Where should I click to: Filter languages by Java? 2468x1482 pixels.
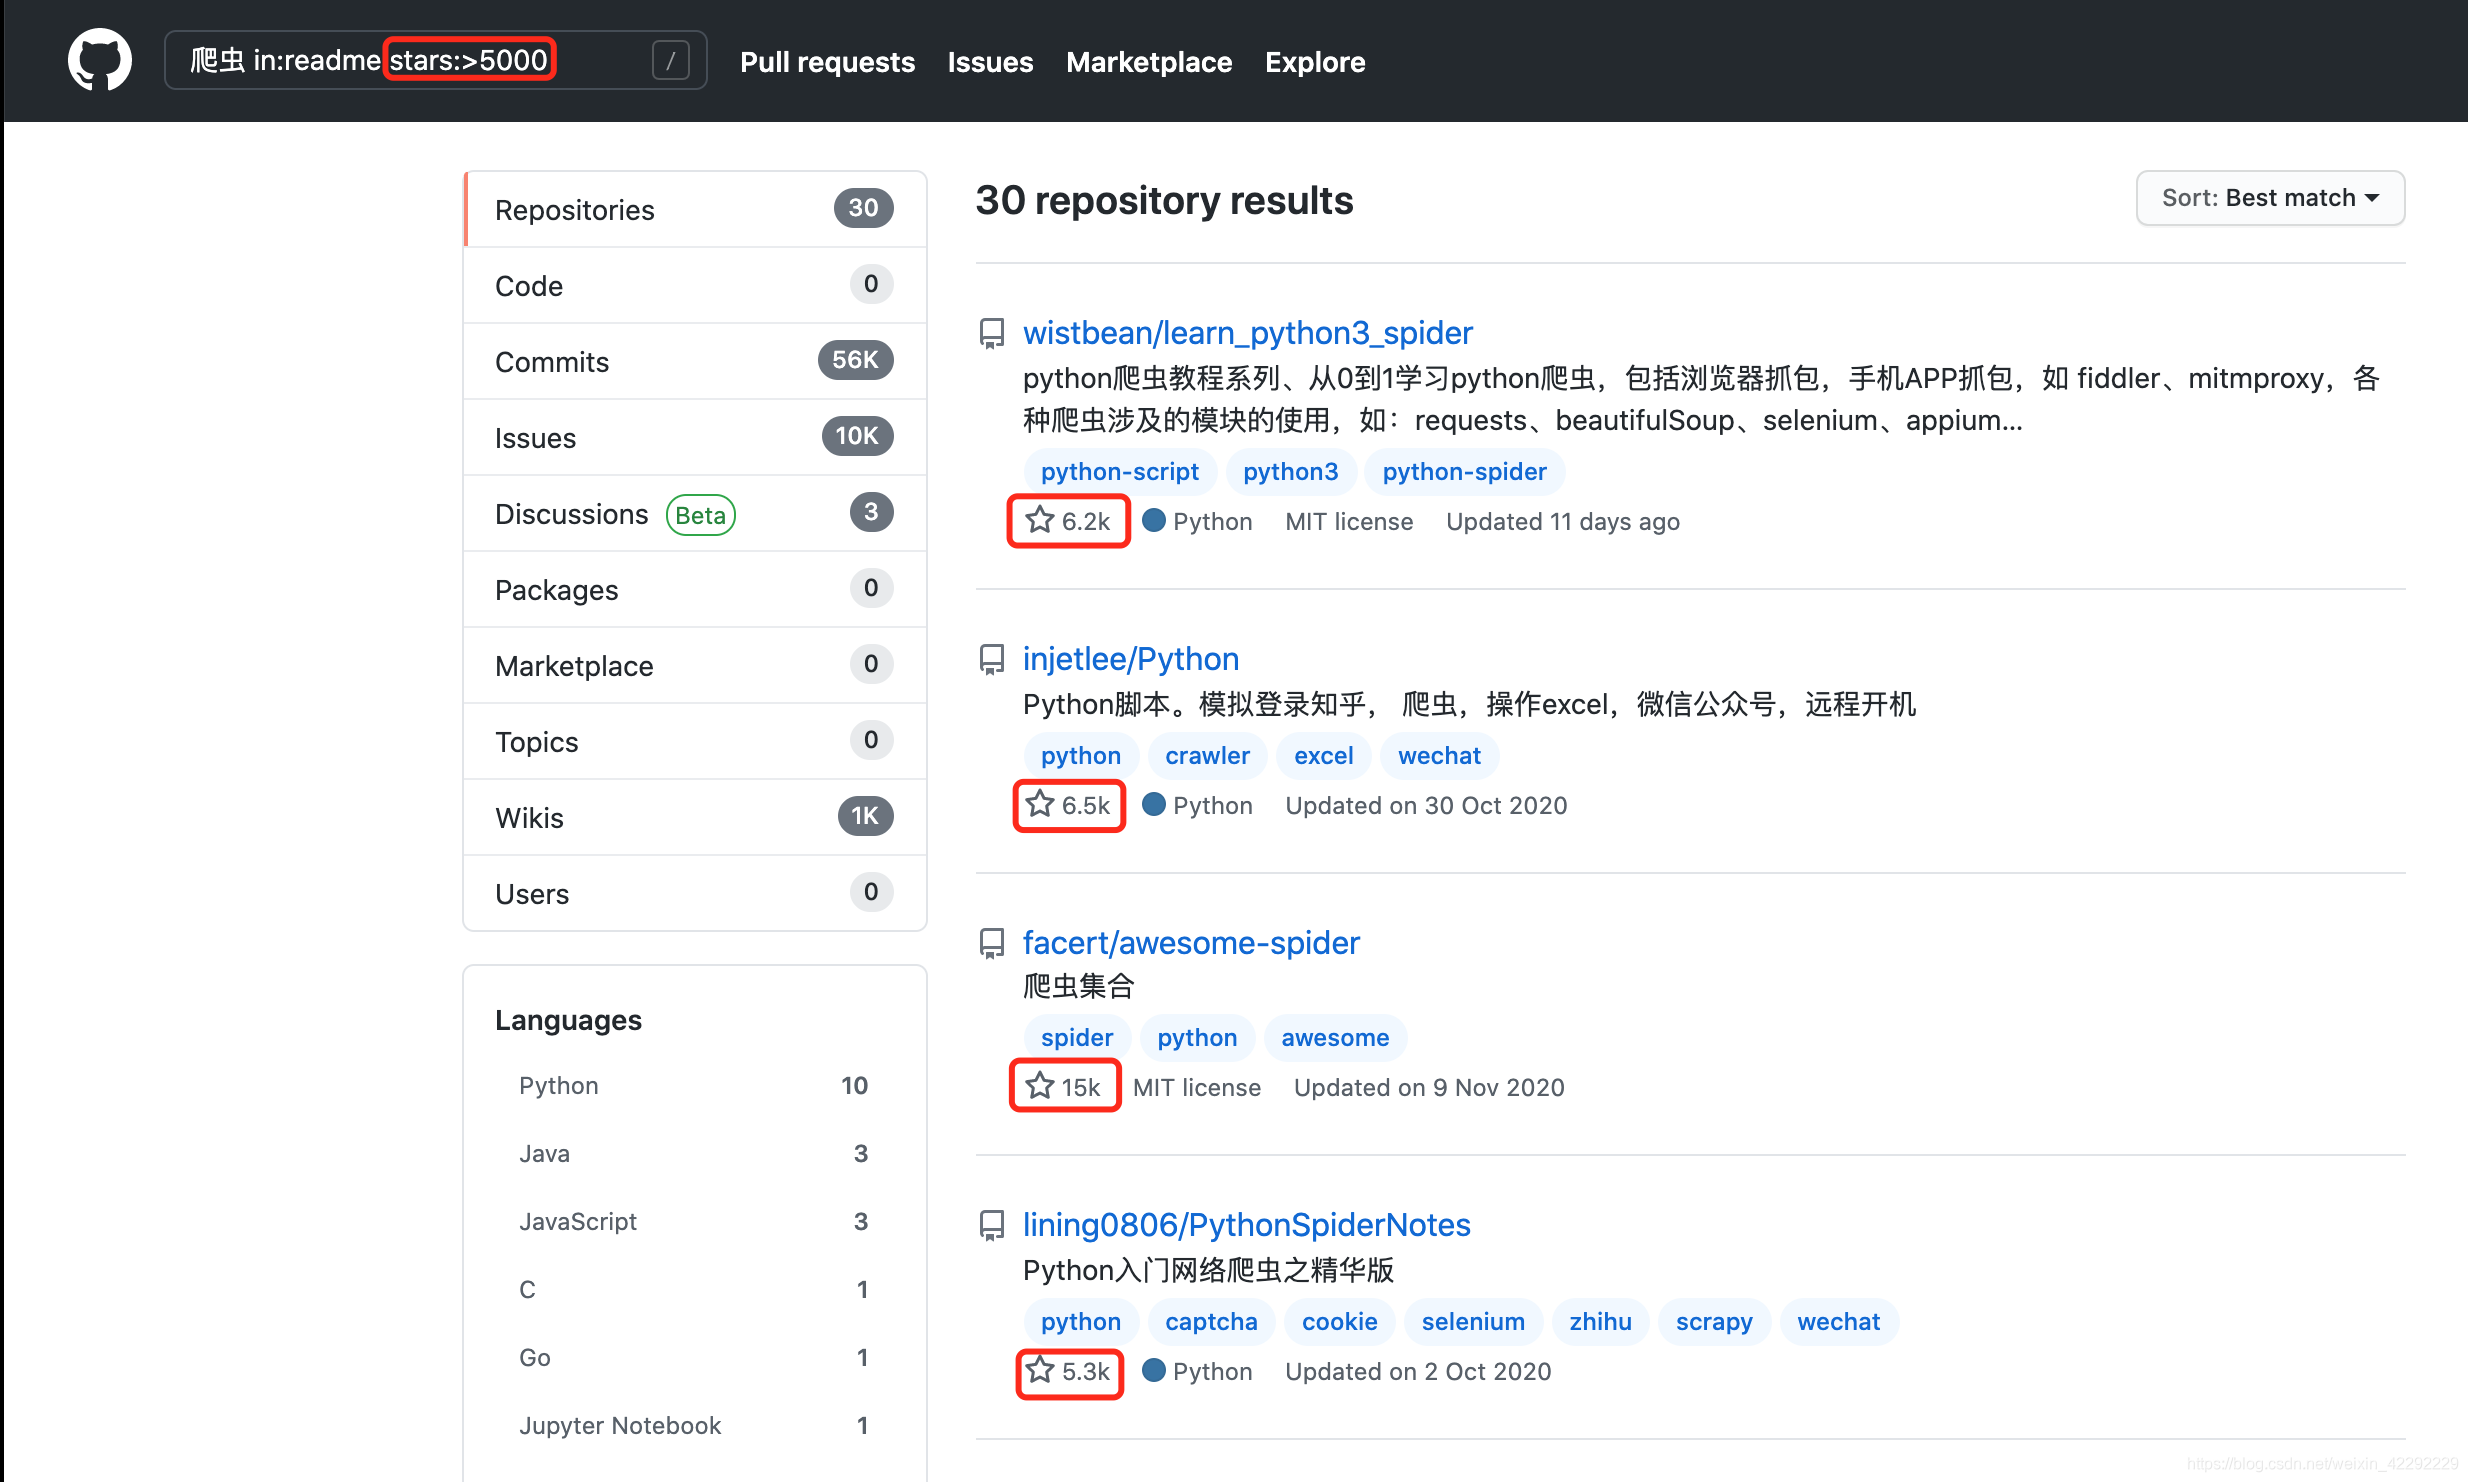[543, 1153]
